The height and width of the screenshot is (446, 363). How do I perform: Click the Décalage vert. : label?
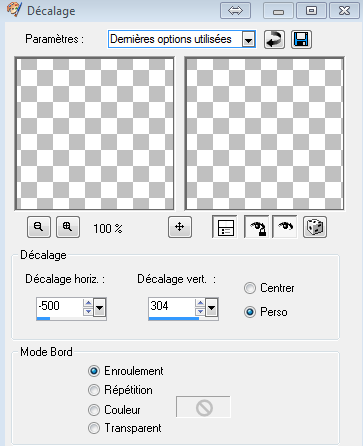point(176,279)
